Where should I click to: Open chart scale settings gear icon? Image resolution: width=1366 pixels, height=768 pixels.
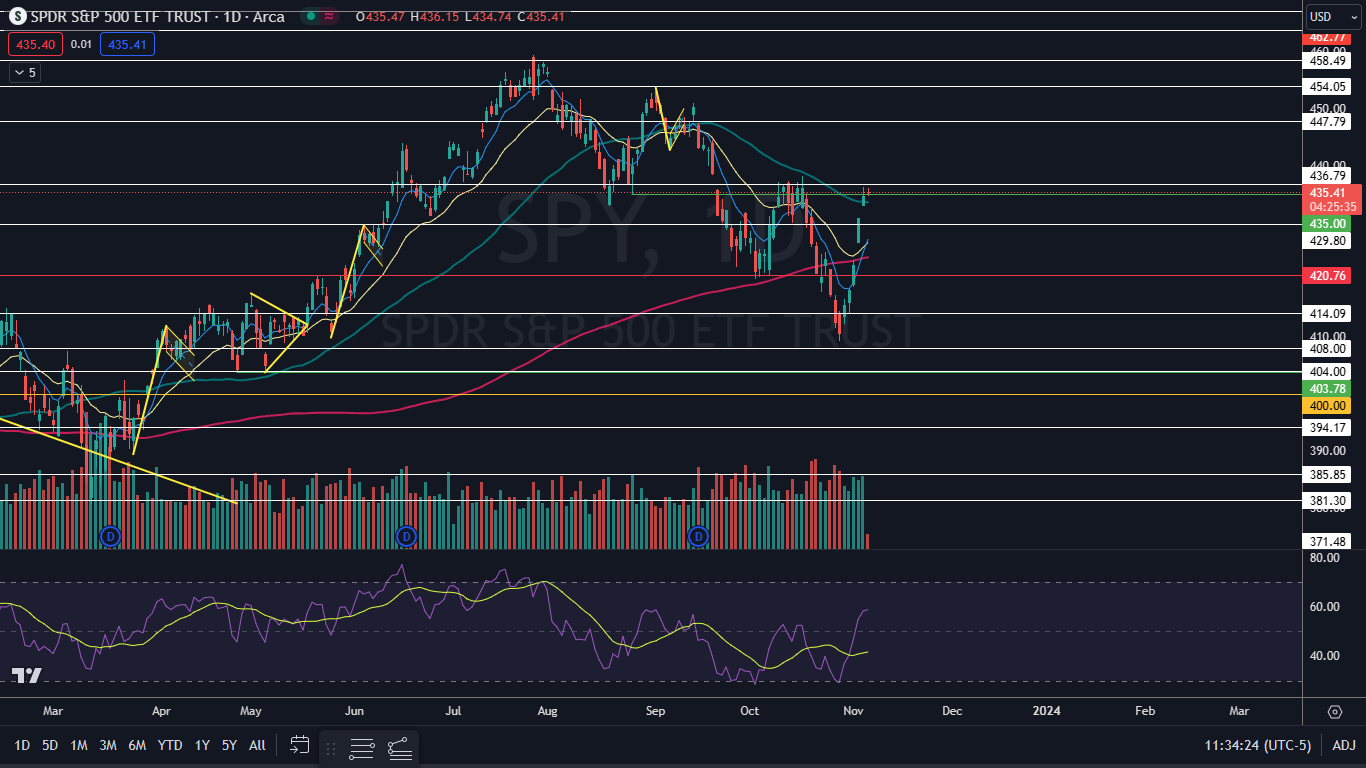pyautogui.click(x=1335, y=712)
